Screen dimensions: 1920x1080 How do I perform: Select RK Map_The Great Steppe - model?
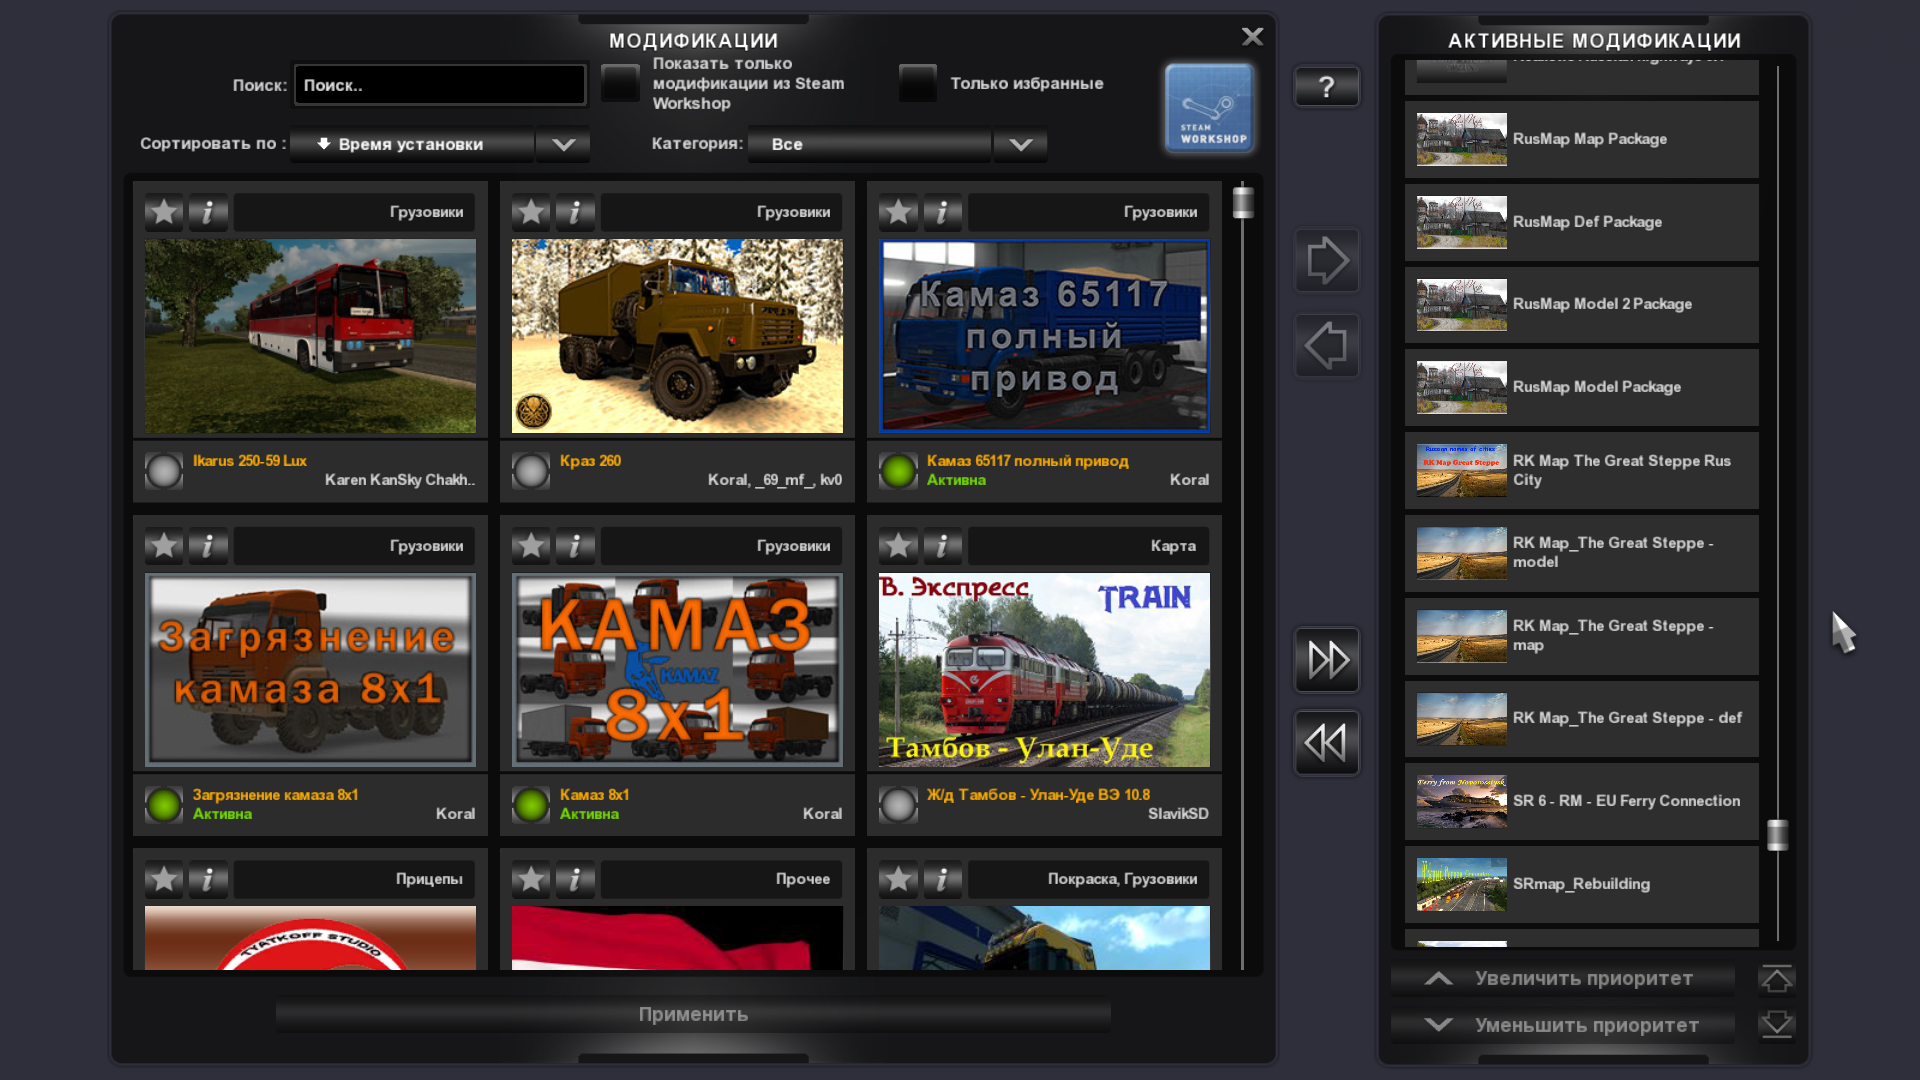[x=1581, y=553]
